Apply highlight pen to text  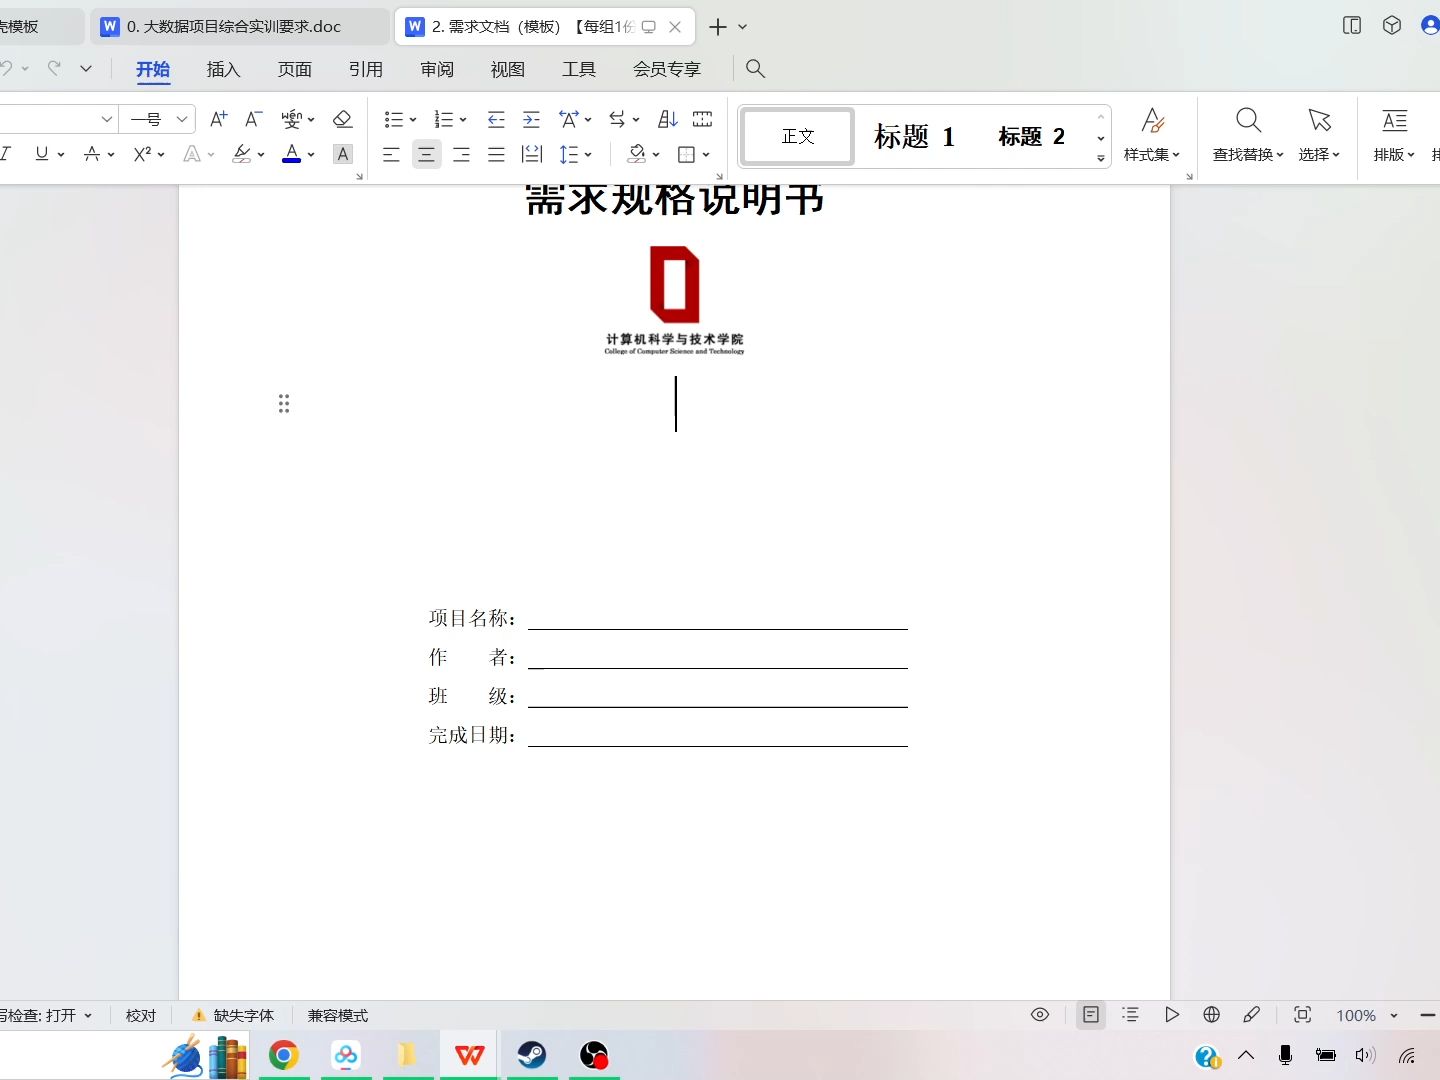(x=241, y=154)
